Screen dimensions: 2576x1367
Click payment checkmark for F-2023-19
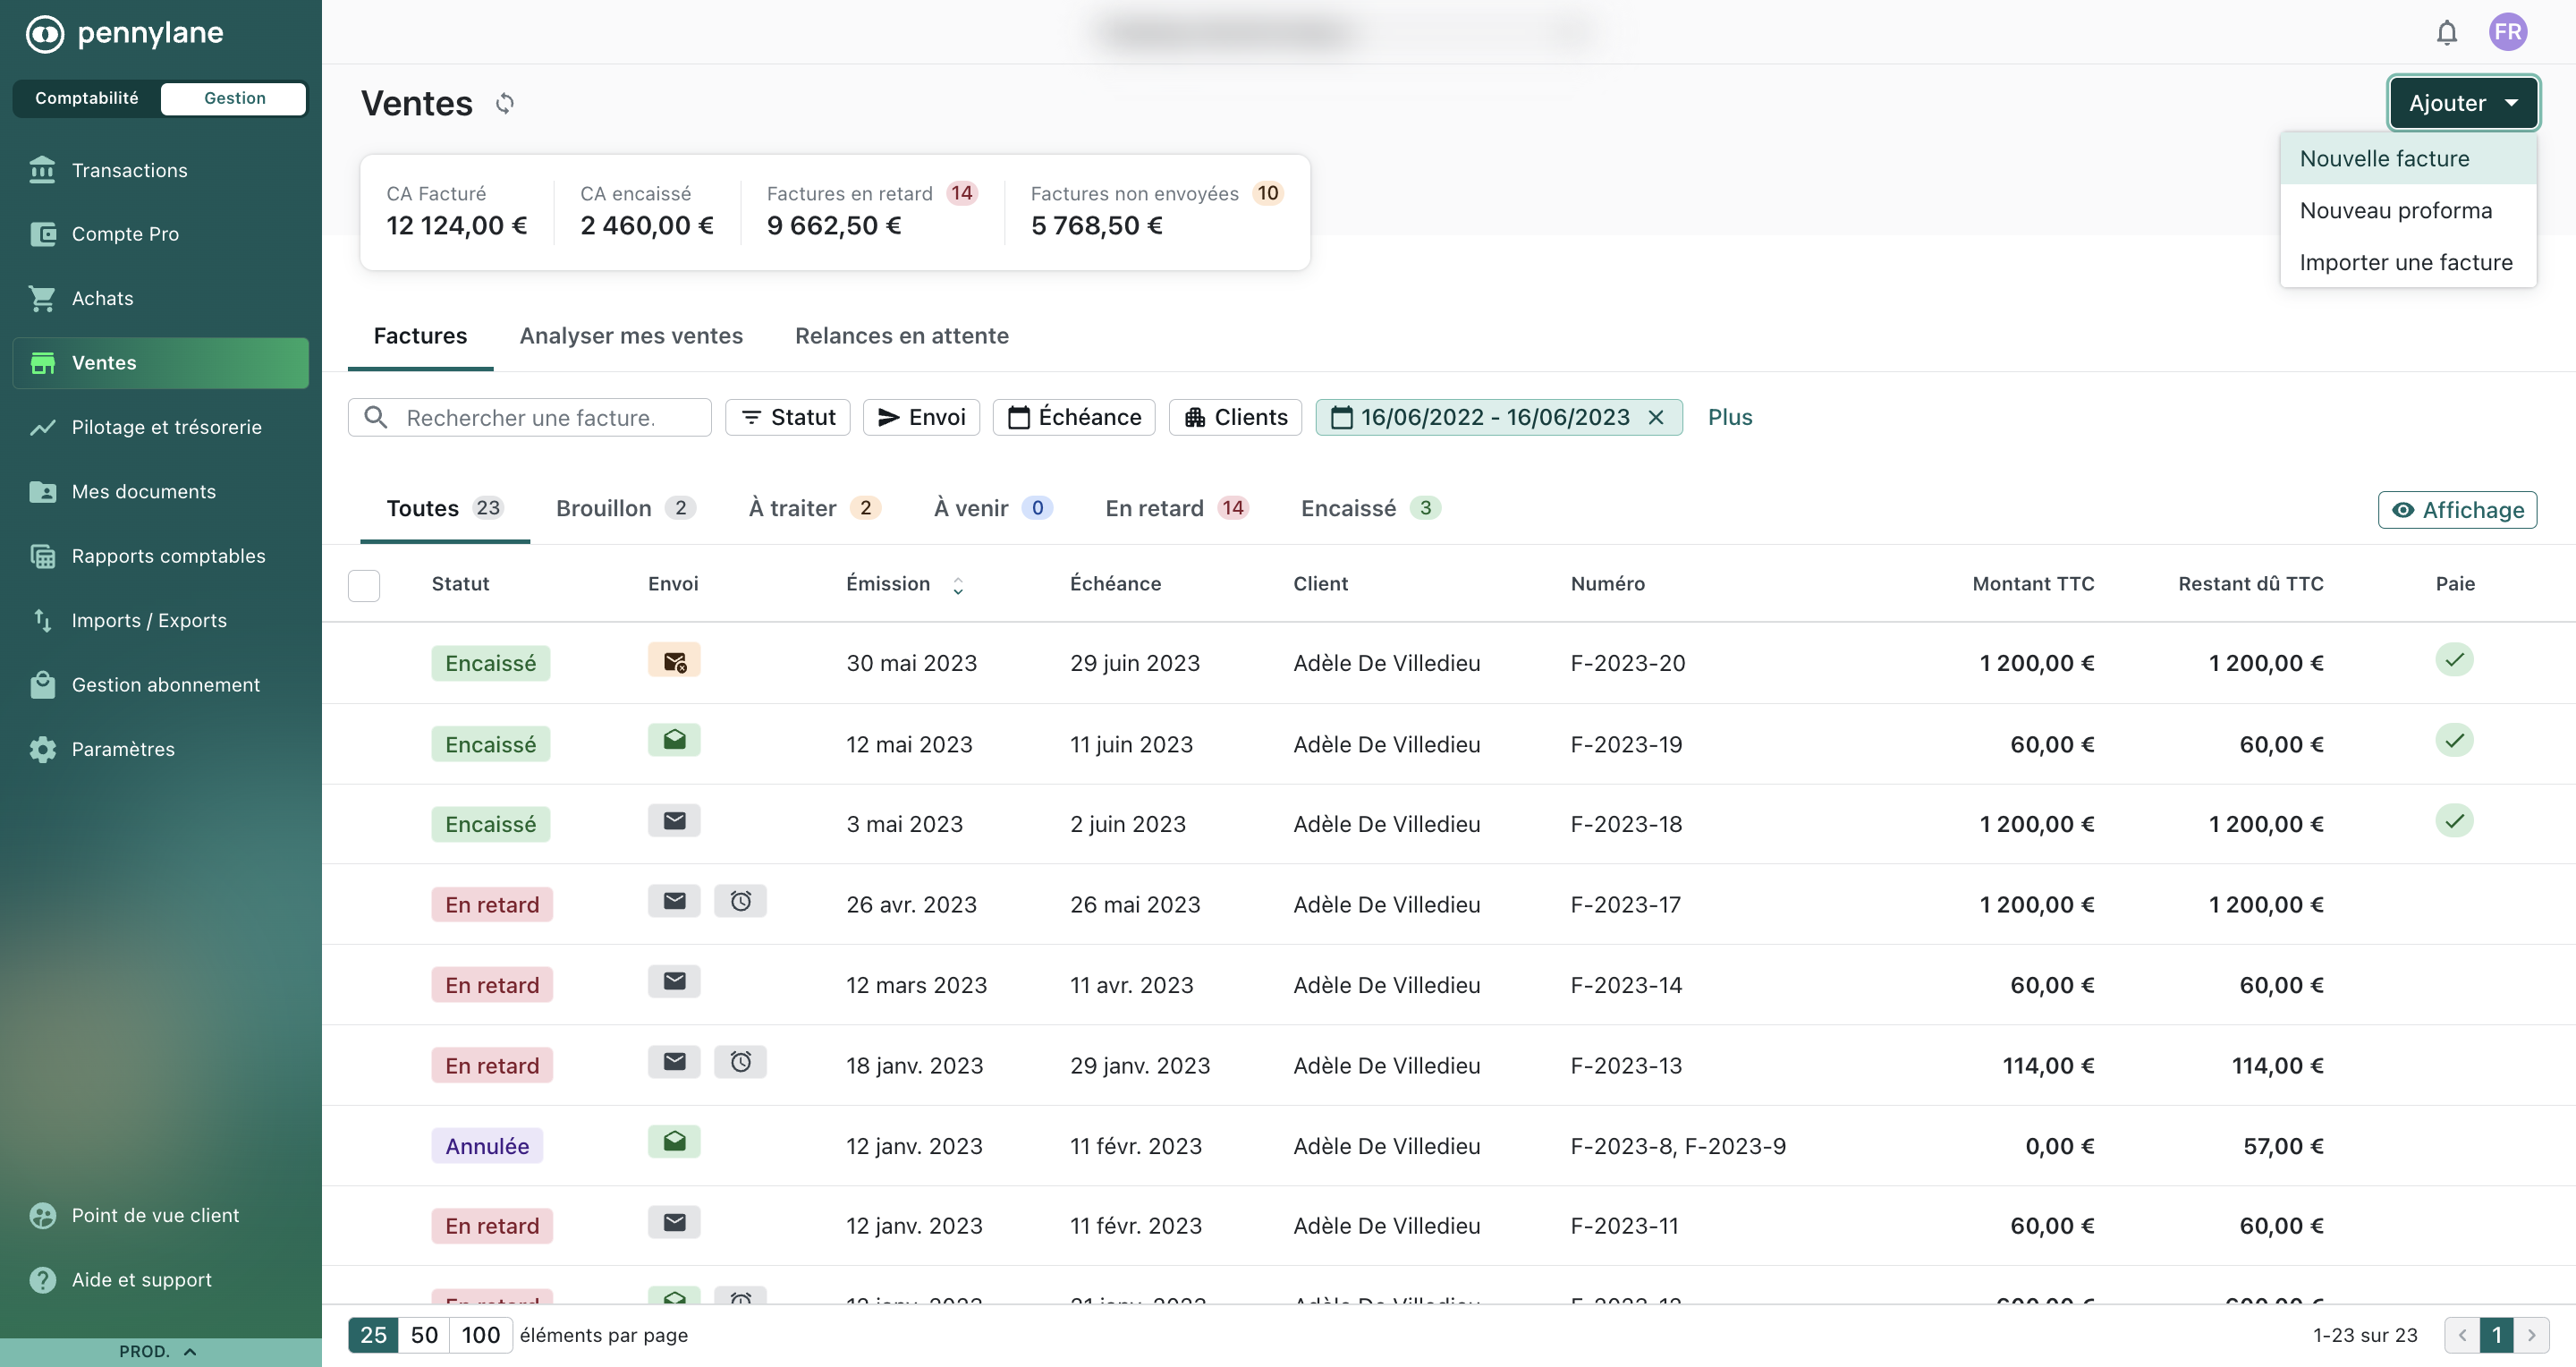pos(2454,741)
